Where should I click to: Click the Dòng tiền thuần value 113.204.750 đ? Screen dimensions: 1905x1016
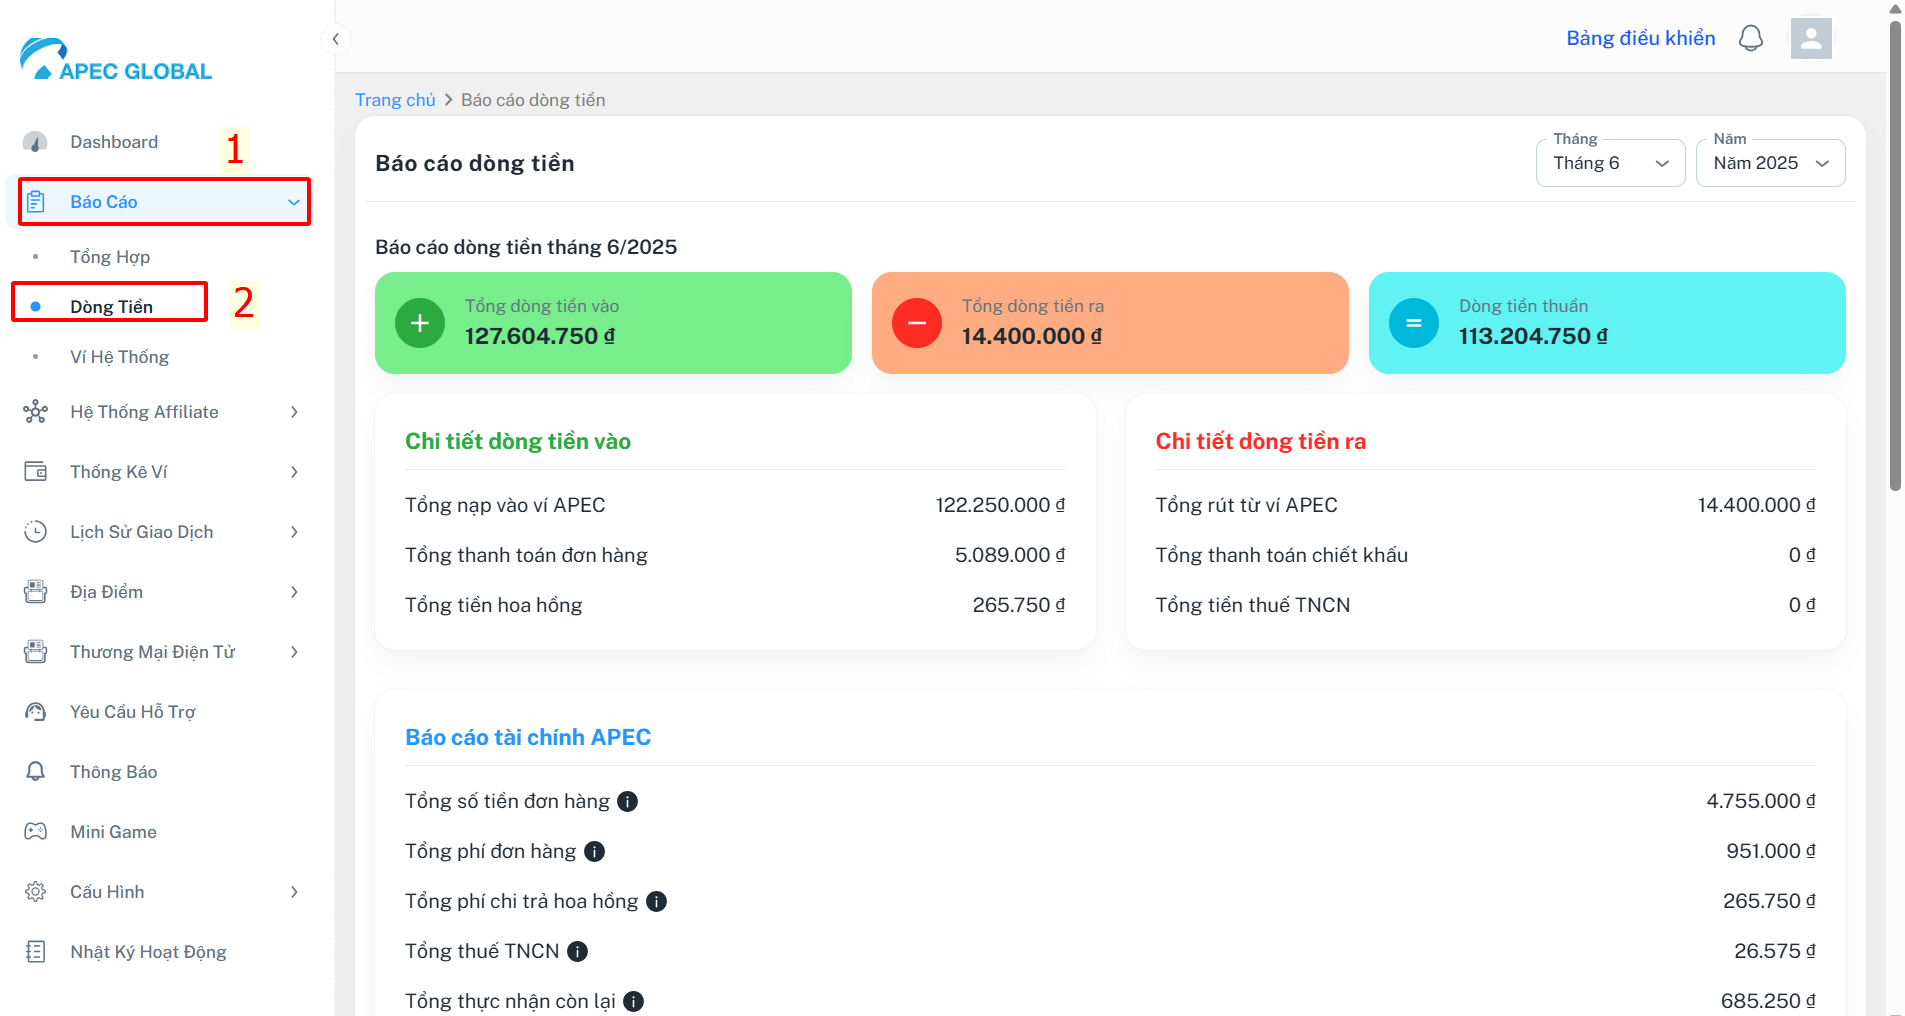tap(1533, 336)
